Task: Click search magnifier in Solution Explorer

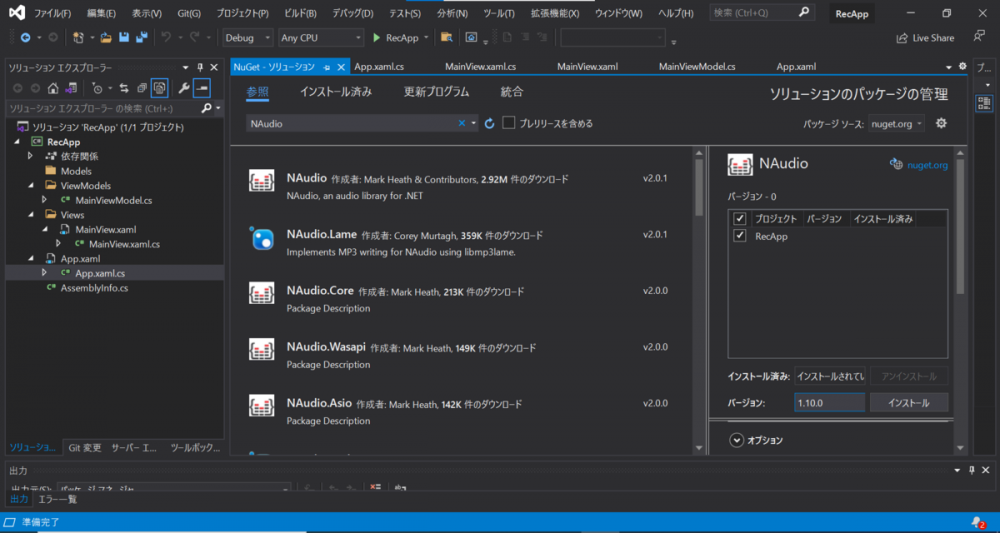Action: [206, 108]
